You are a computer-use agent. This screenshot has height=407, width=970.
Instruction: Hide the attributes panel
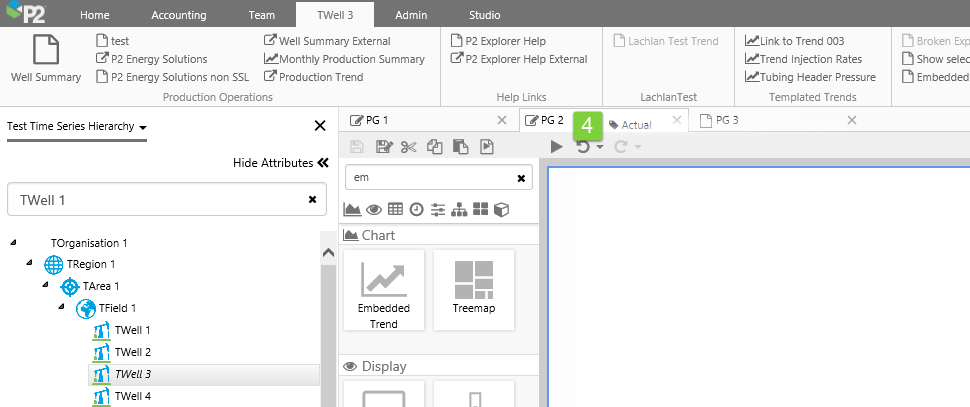point(281,163)
